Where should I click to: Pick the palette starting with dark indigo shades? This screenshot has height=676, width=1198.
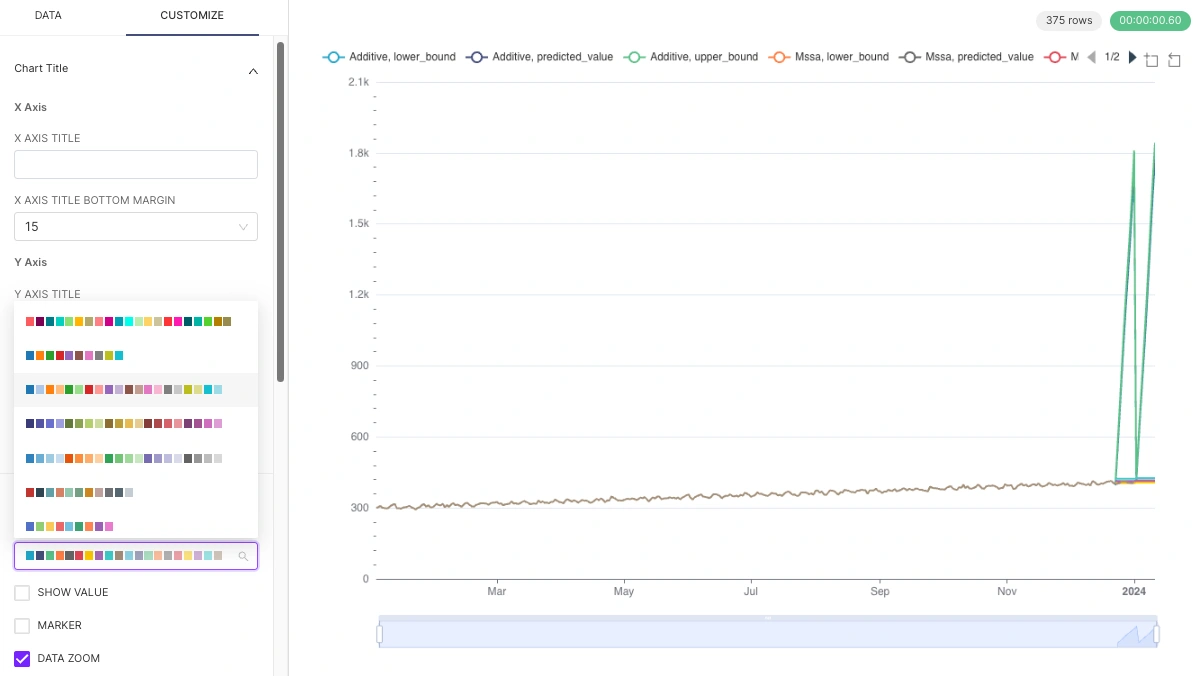pyautogui.click(x=136, y=423)
